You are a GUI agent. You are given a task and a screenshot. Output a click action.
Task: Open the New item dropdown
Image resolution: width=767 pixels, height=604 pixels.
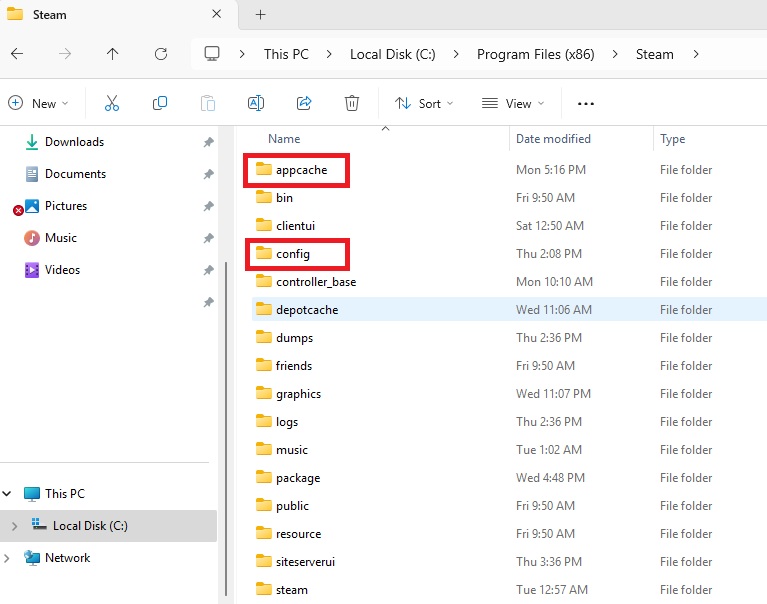pos(38,104)
